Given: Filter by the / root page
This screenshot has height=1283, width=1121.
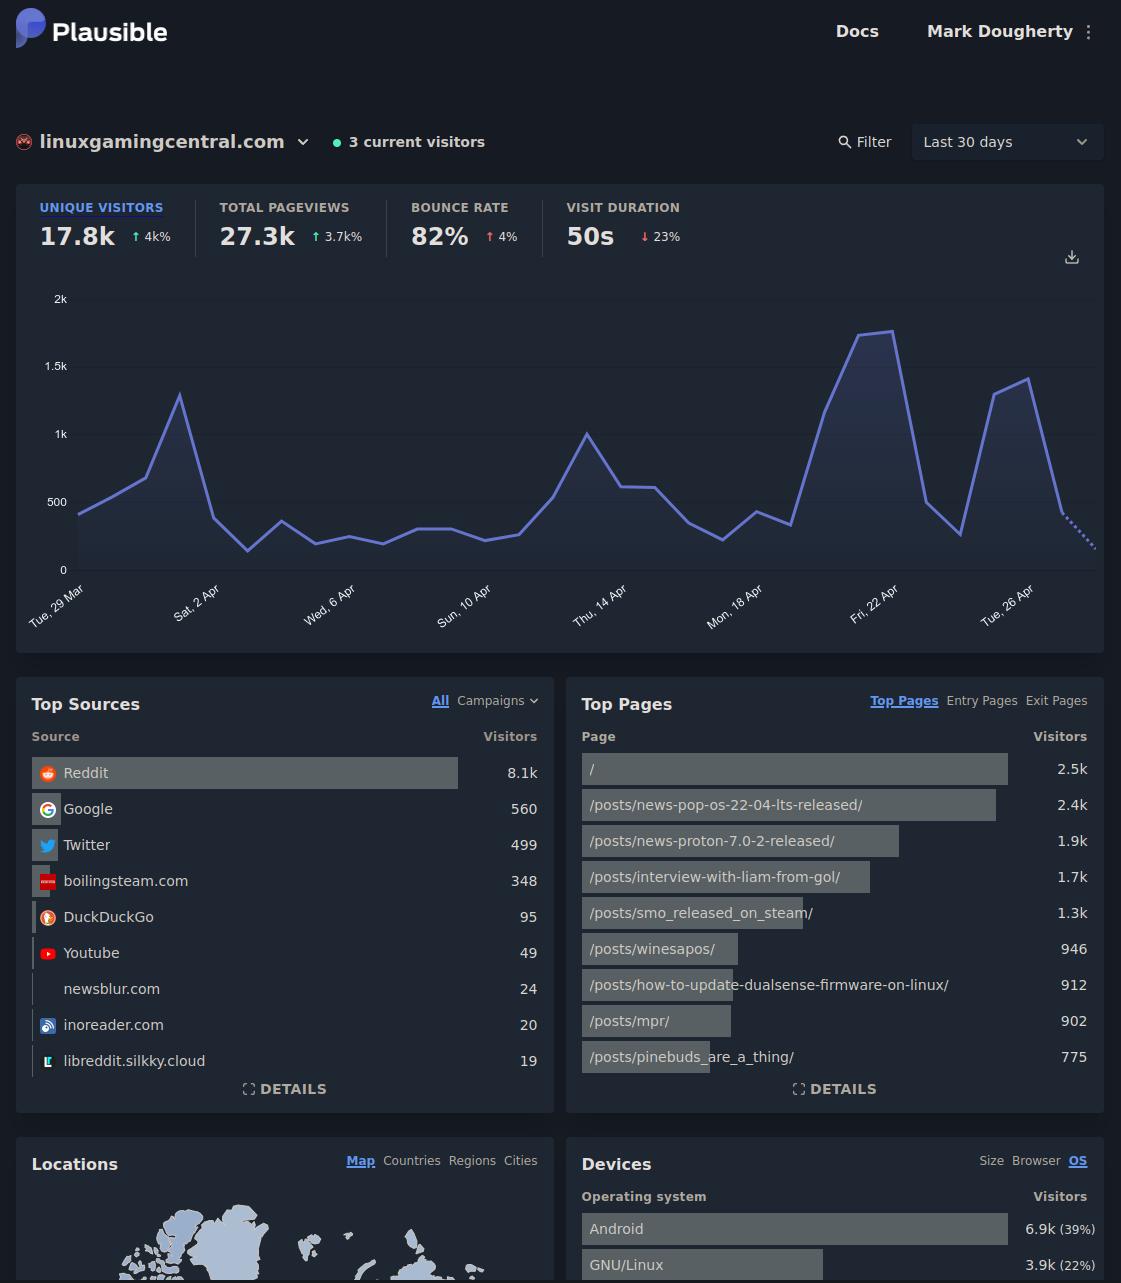Looking at the screenshot, I should (x=835, y=769).
